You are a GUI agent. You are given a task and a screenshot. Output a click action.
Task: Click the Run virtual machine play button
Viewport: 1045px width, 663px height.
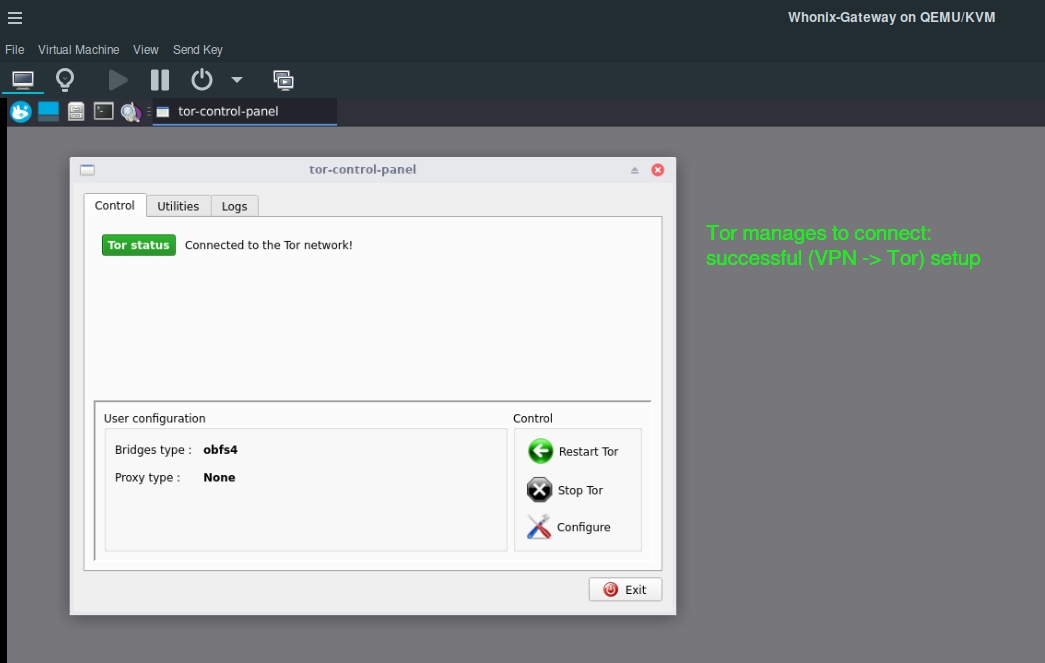tap(118, 81)
